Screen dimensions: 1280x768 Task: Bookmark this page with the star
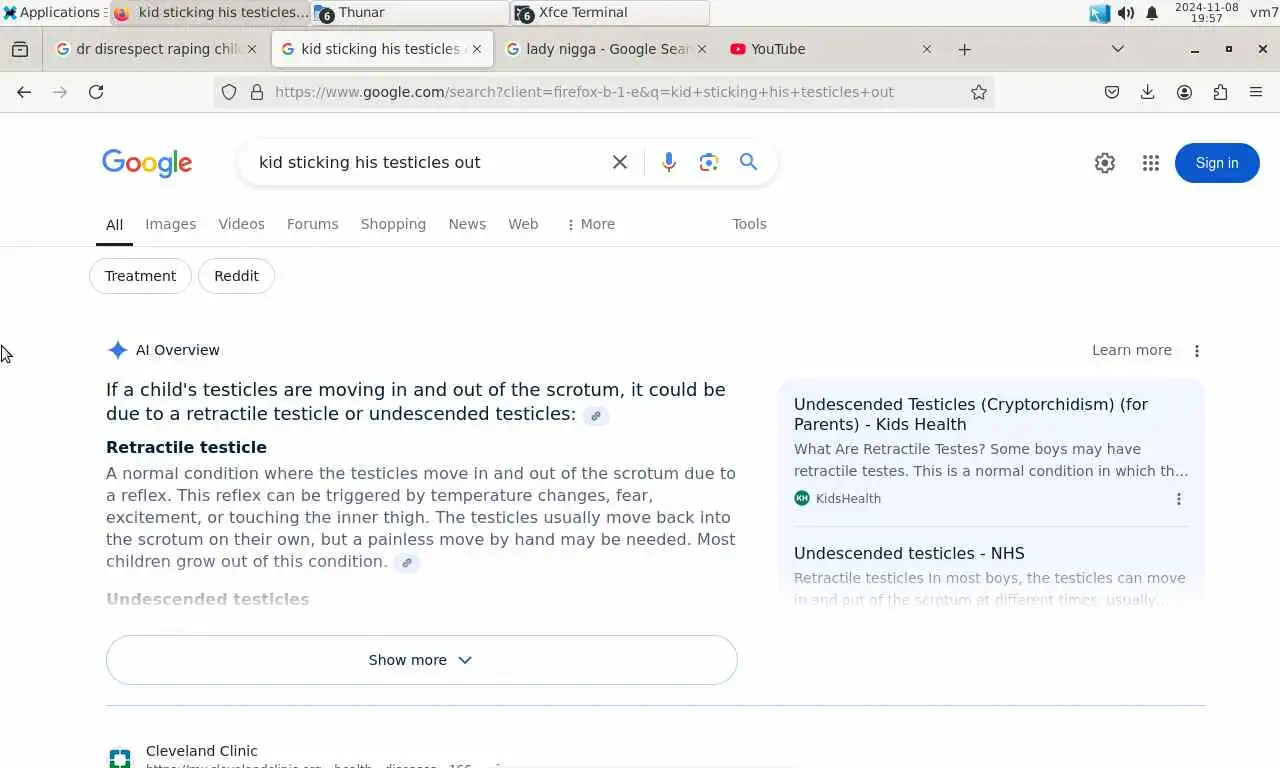[979, 92]
